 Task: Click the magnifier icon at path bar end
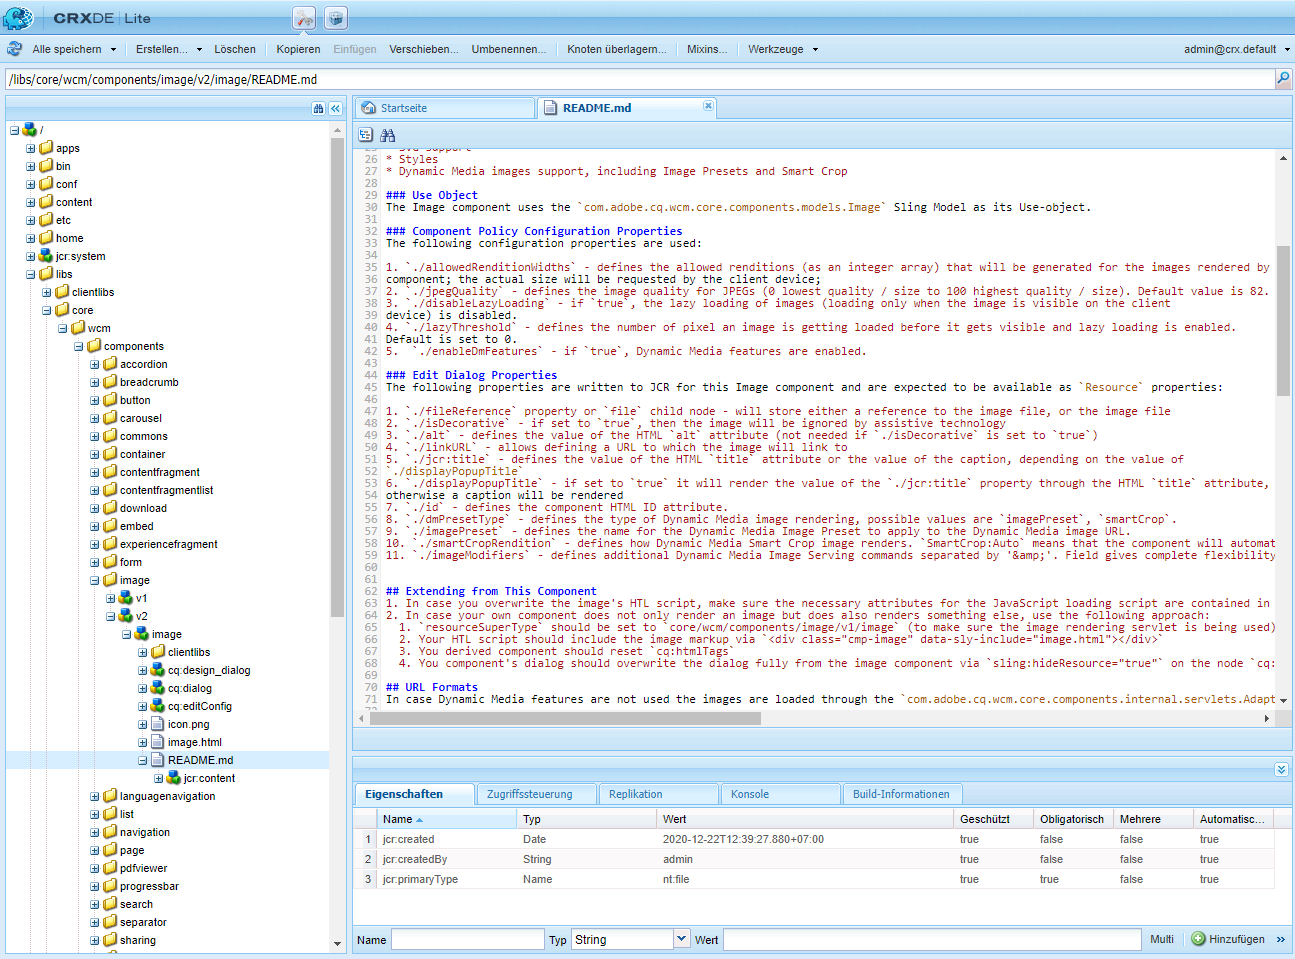(1283, 79)
